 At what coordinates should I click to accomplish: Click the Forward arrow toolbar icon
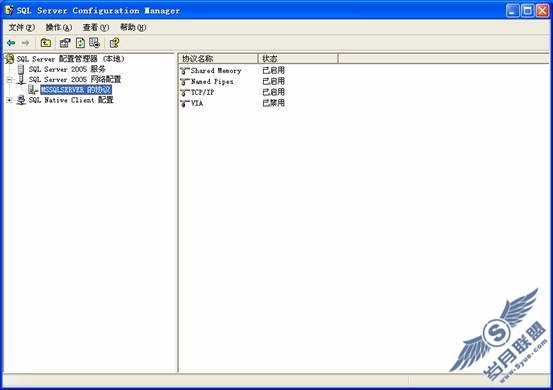point(25,43)
